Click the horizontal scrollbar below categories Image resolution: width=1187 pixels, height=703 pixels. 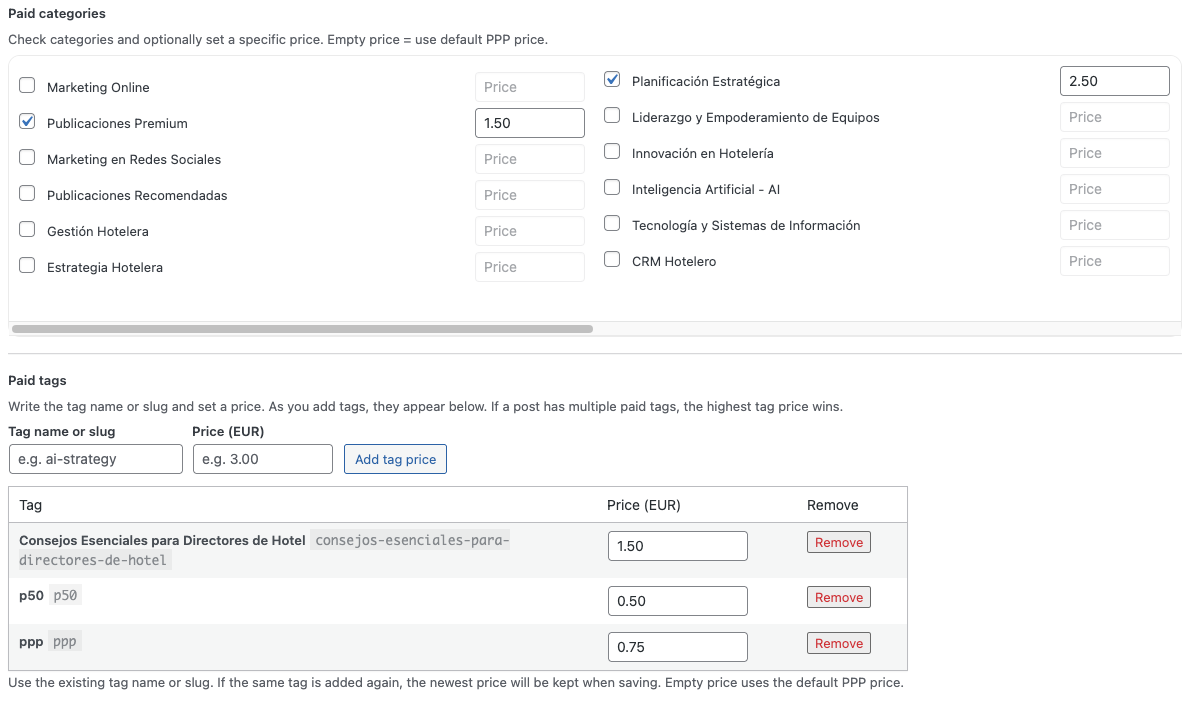(300, 328)
